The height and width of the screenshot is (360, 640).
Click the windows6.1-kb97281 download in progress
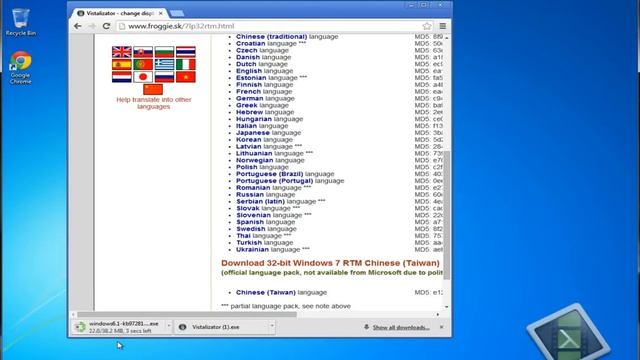click(119, 327)
